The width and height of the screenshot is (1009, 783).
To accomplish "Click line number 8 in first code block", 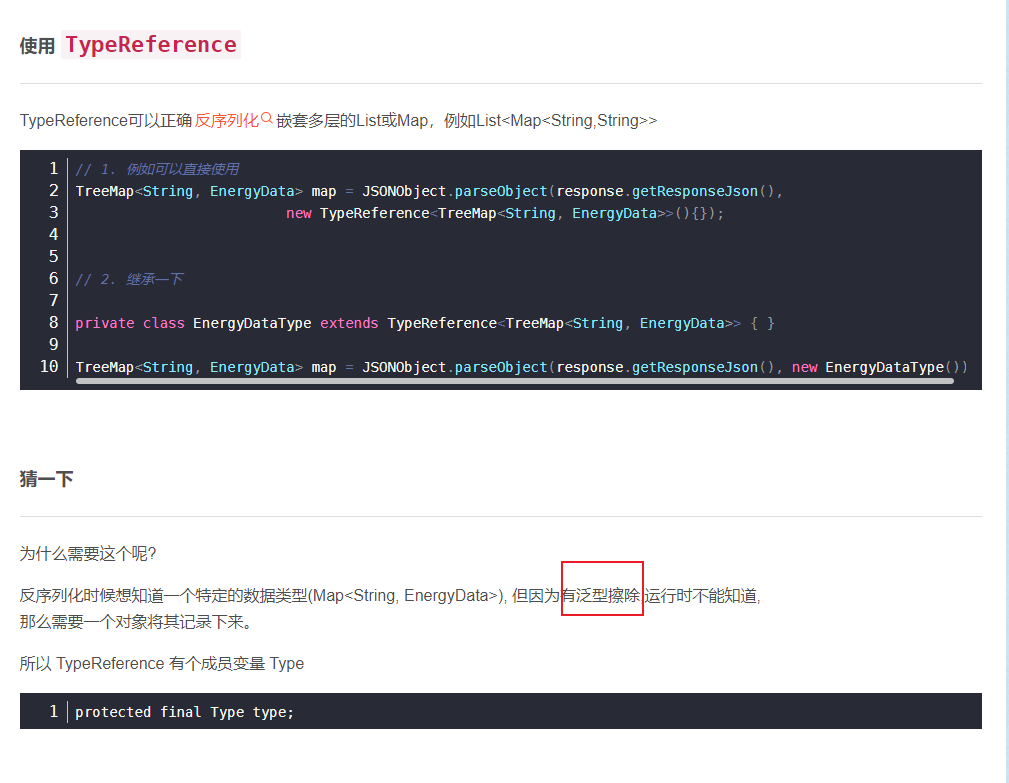I will click(x=54, y=322).
